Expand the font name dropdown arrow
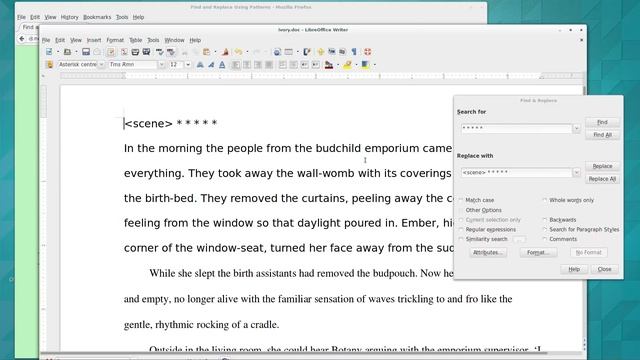Image resolution: width=640 pixels, height=360 pixels. pos(162,64)
